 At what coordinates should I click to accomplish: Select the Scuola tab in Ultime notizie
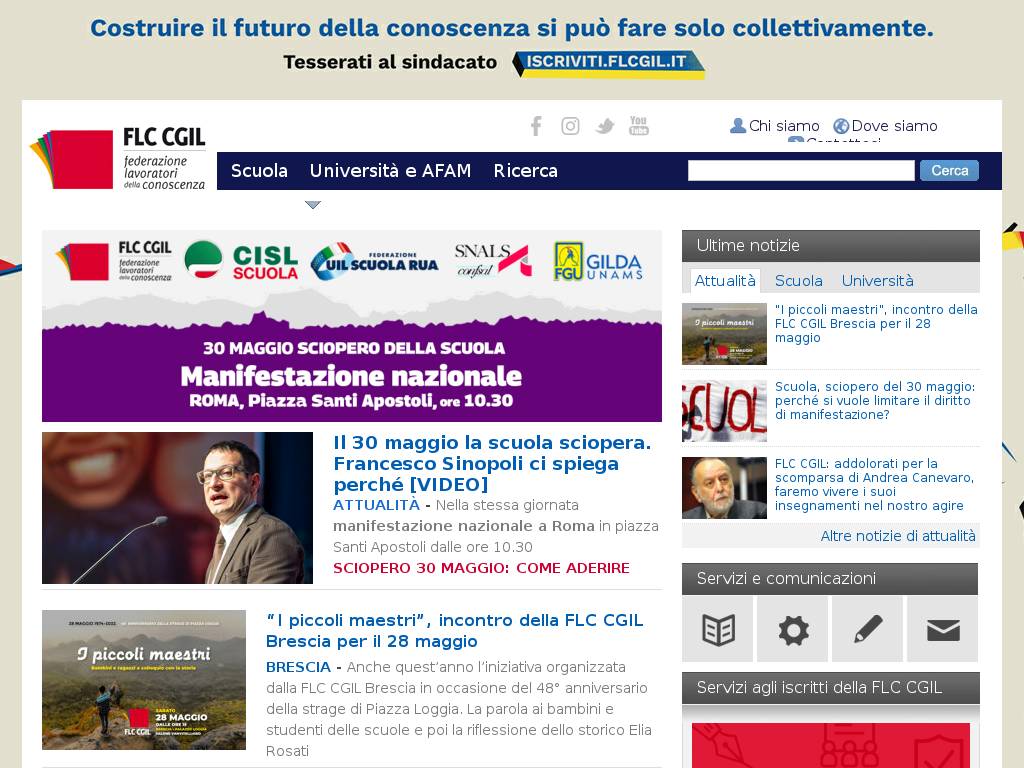coord(798,281)
